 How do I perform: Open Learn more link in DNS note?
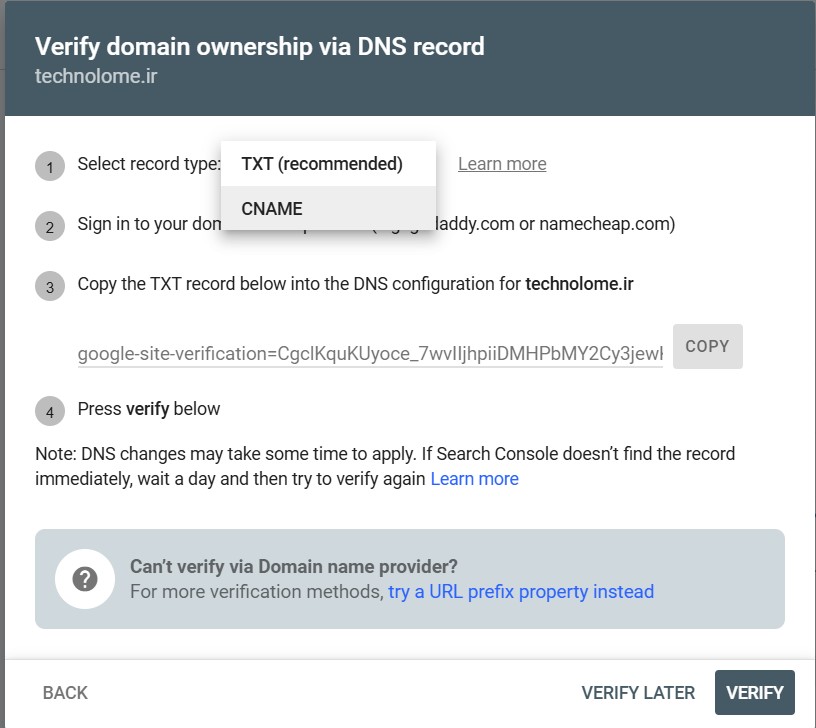(474, 479)
